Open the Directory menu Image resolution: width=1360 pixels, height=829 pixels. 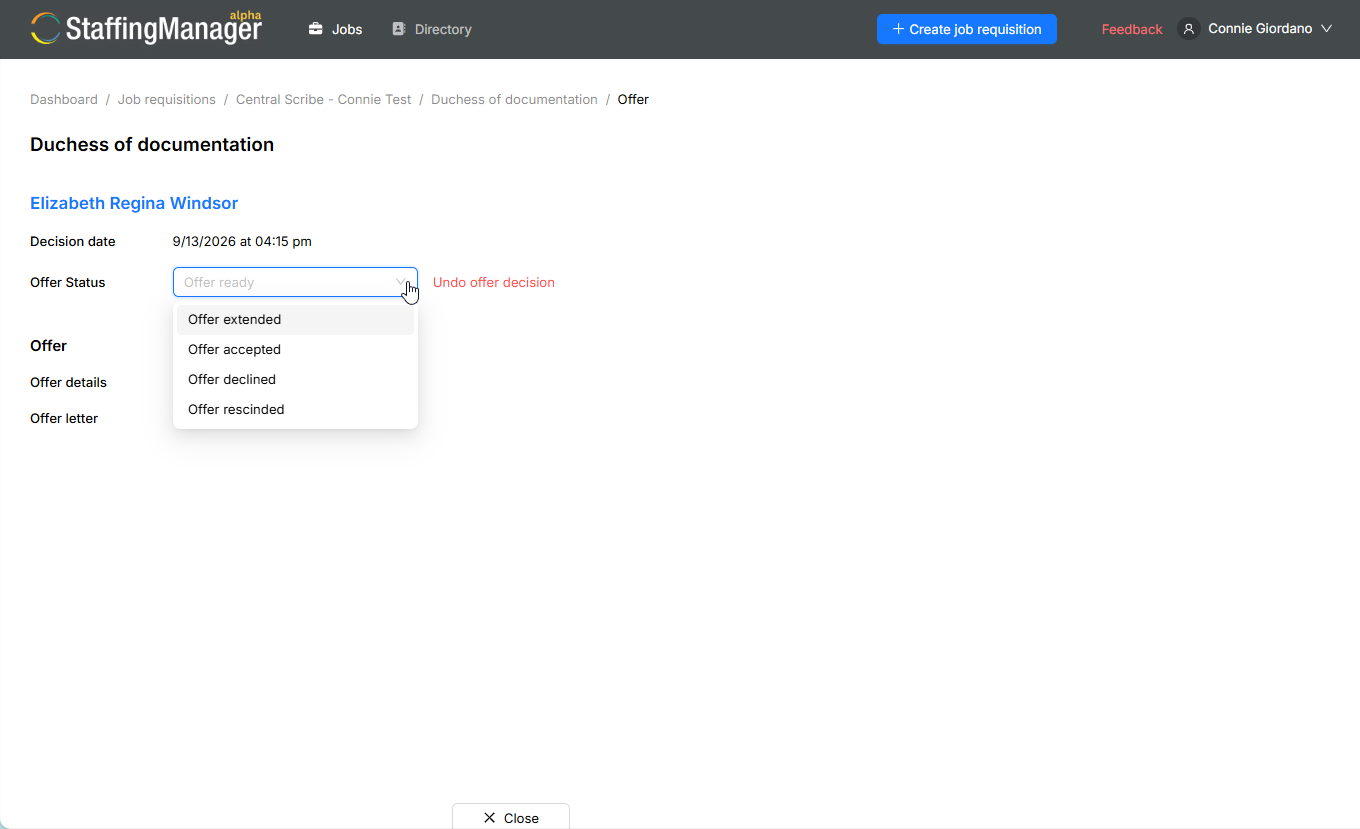432,29
